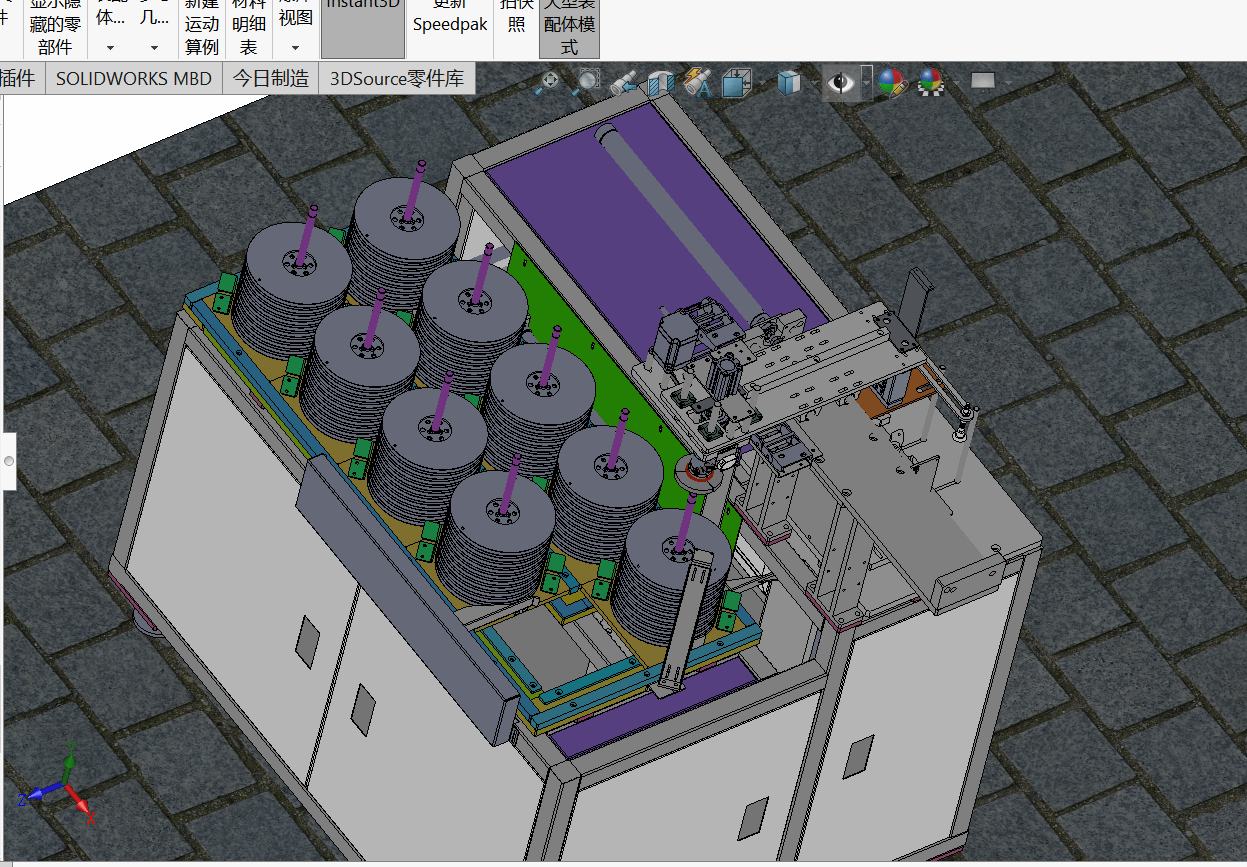Viewport: 1247px width, 867px height.
Task: Click the Apply Scene icon
Action: click(931, 83)
